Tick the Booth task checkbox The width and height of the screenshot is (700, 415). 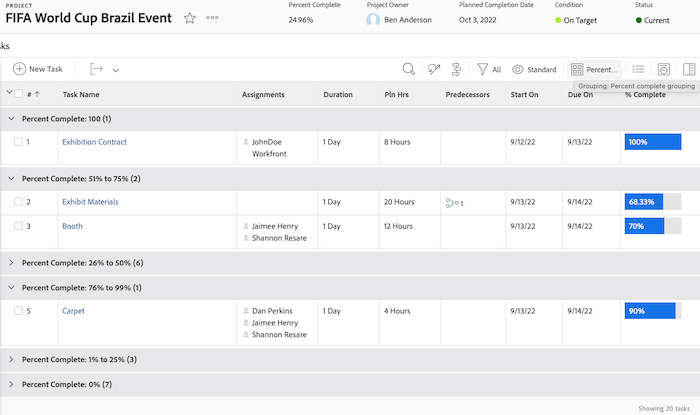click(18, 226)
